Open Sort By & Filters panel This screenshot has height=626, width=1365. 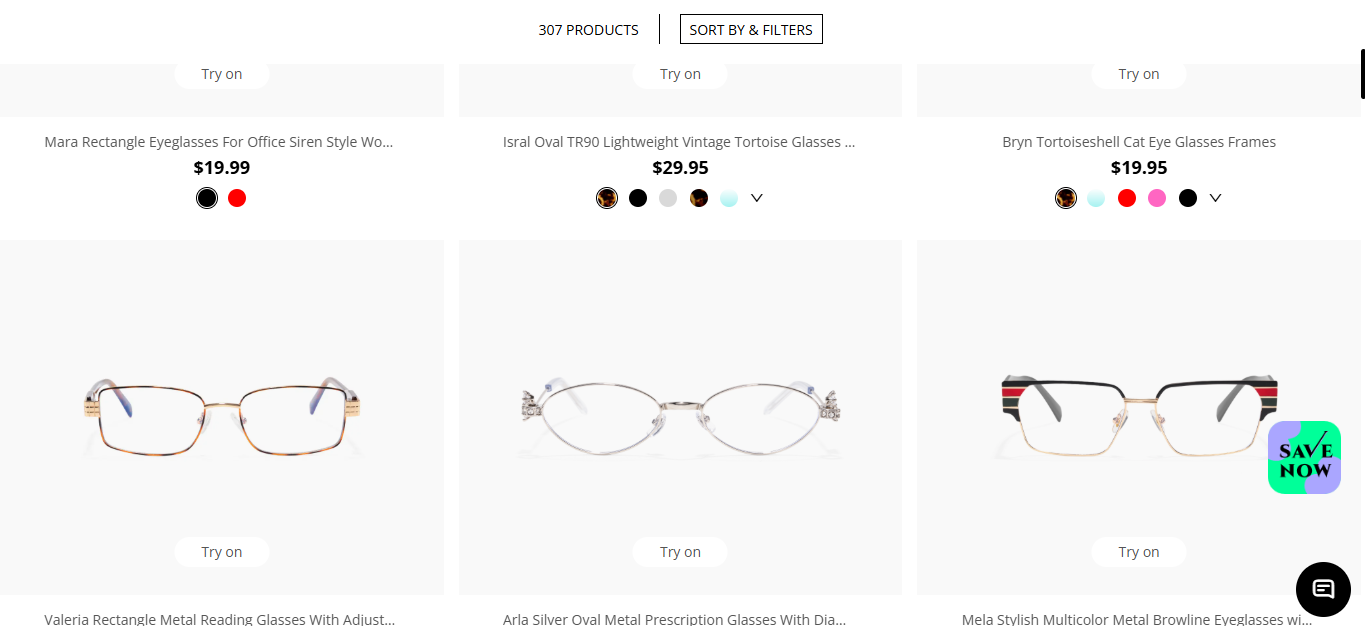pyautogui.click(x=751, y=30)
